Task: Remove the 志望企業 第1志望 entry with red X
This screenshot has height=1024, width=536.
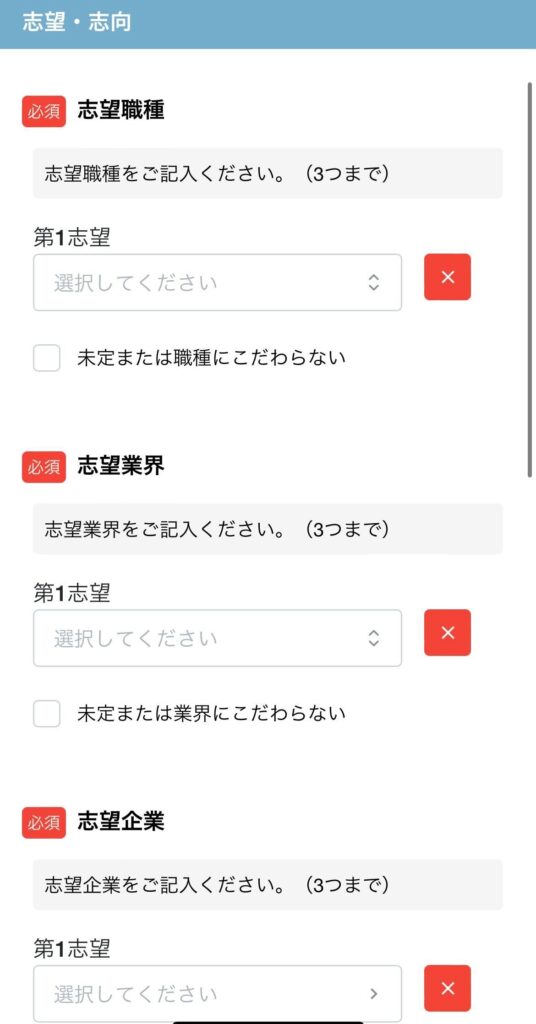Action: 447,988
